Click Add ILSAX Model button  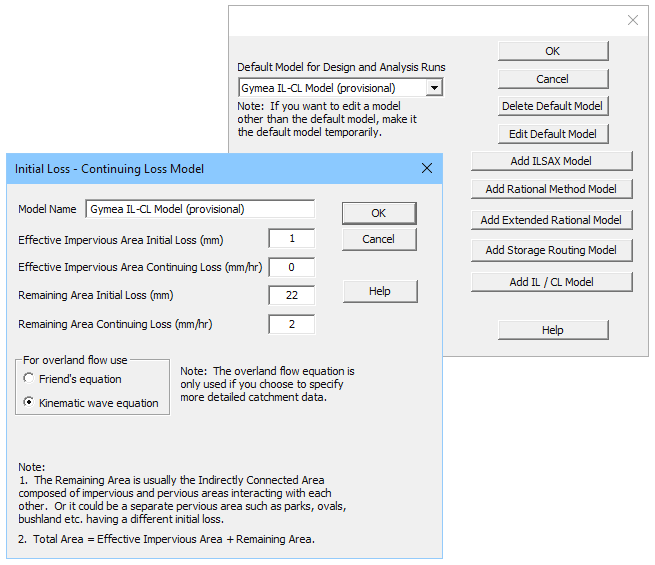coord(551,161)
